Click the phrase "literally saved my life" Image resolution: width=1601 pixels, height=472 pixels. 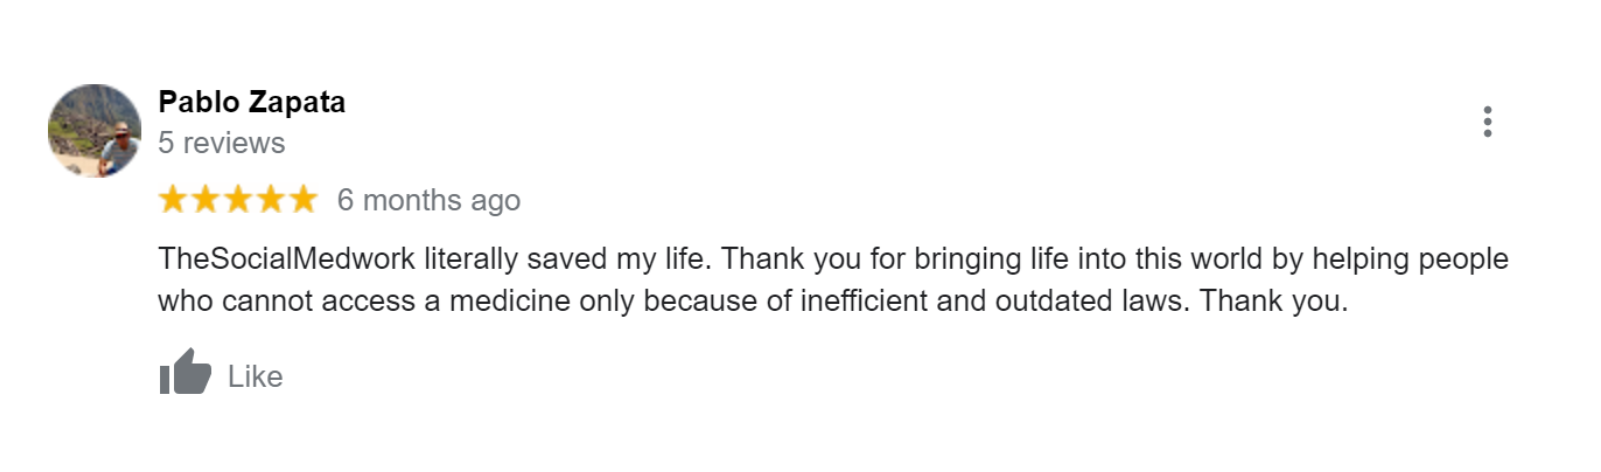(x=566, y=259)
